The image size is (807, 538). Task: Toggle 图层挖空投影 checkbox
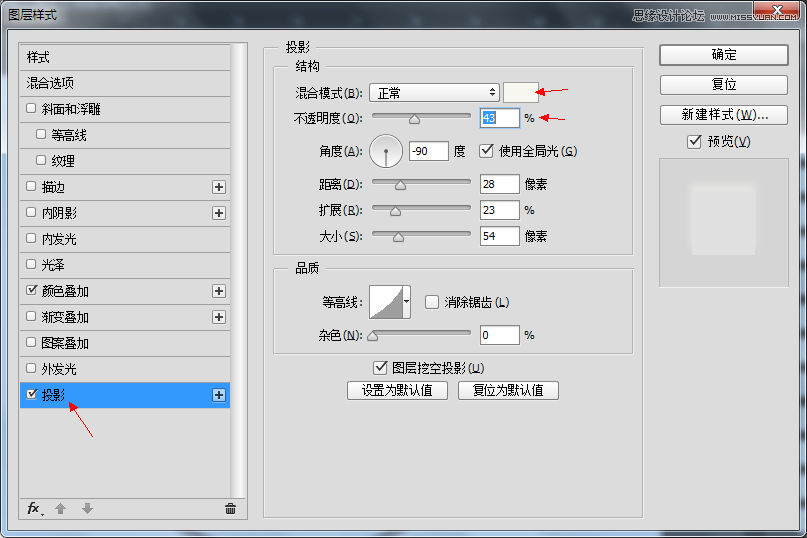380,368
